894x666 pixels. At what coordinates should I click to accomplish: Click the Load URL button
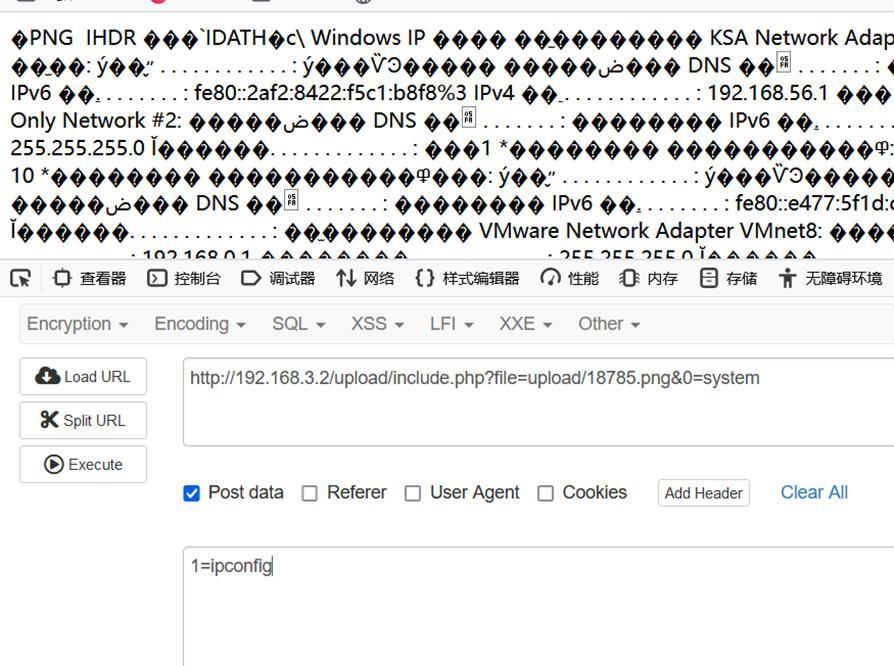pyautogui.click(x=83, y=376)
